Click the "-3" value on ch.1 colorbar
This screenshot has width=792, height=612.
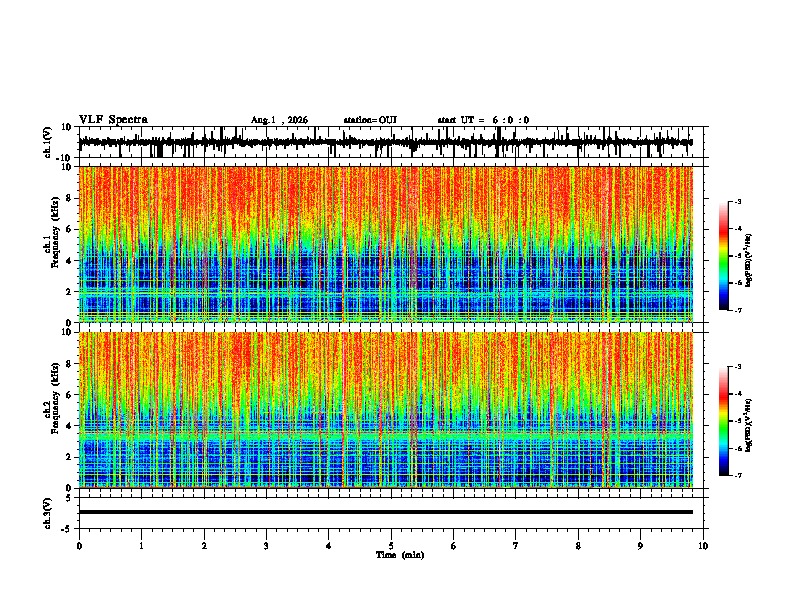(x=737, y=201)
